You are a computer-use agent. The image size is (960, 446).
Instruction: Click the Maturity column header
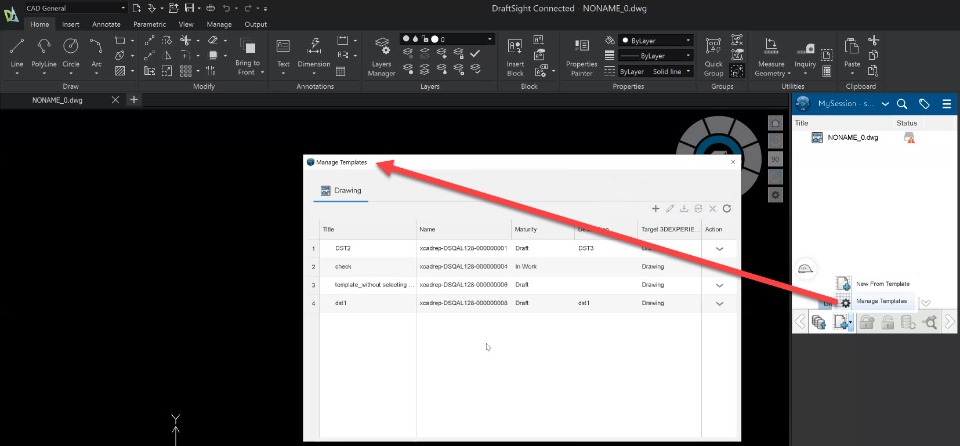[542, 230]
